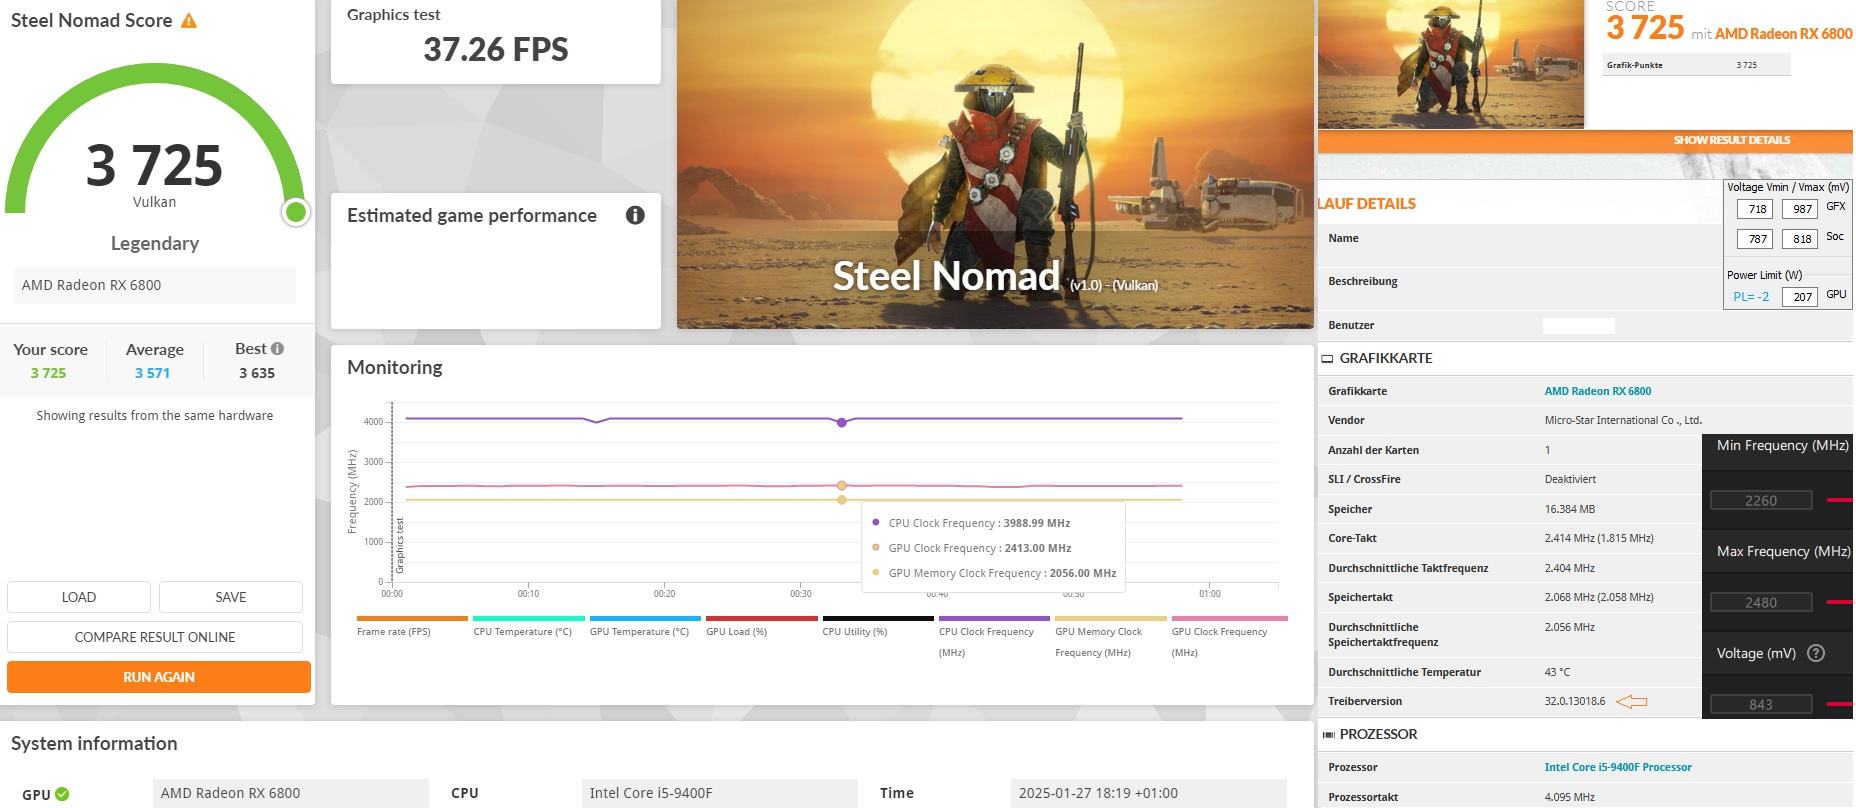Click the Voltage (mV) field 843
This screenshot has width=1856, height=808.
tap(1761, 704)
